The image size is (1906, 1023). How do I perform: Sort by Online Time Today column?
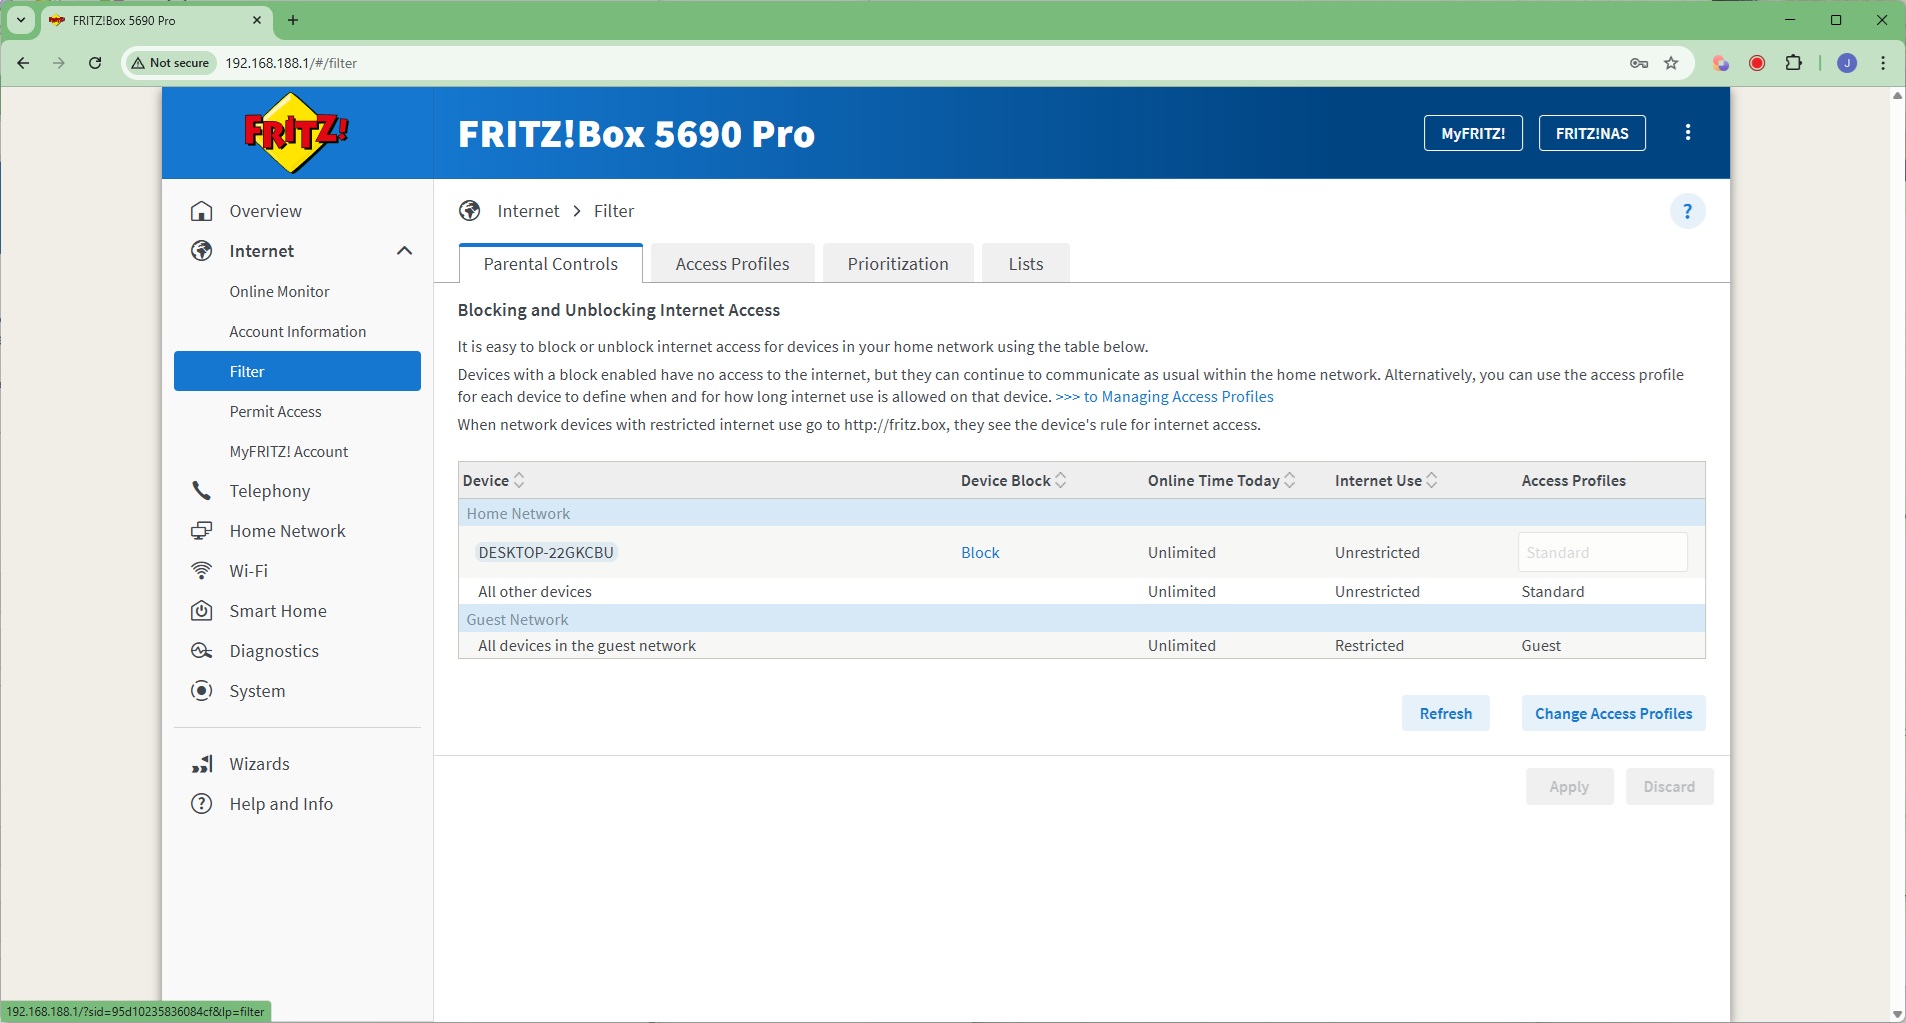(1290, 481)
